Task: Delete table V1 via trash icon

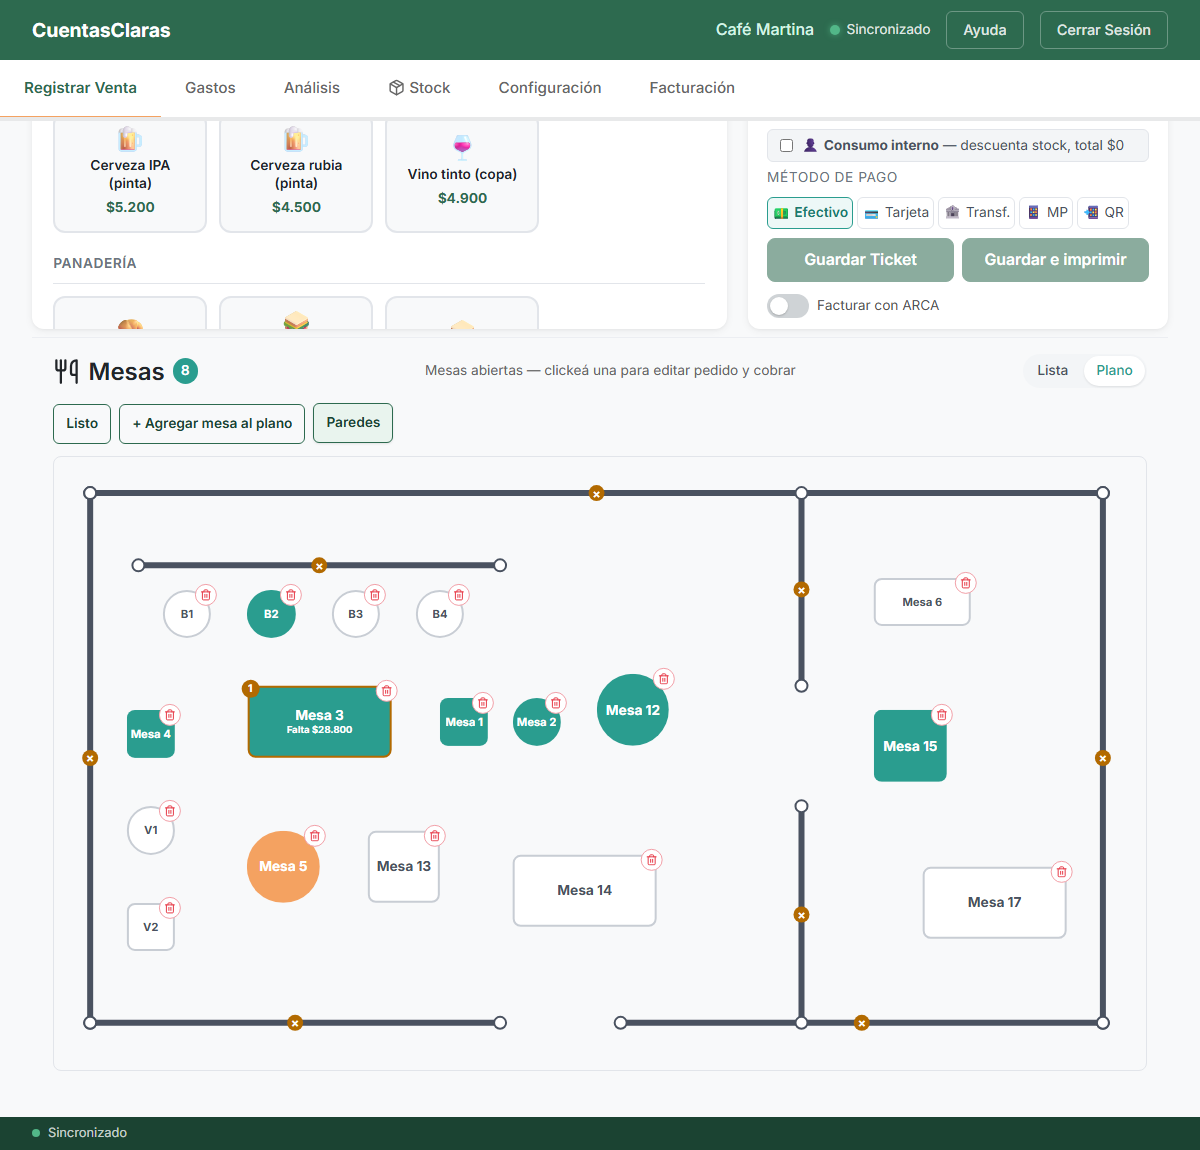Action: point(170,811)
